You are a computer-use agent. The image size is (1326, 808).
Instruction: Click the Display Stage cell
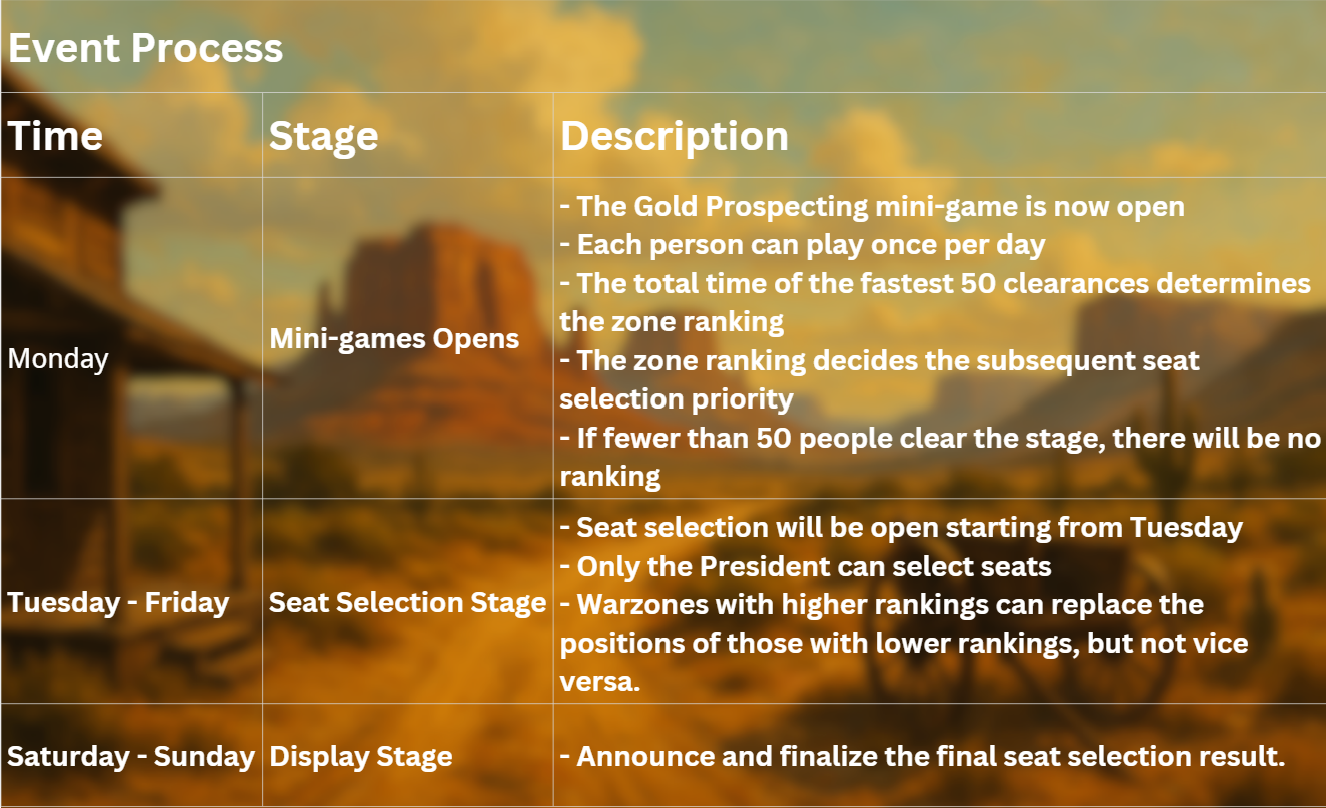[x=360, y=757]
